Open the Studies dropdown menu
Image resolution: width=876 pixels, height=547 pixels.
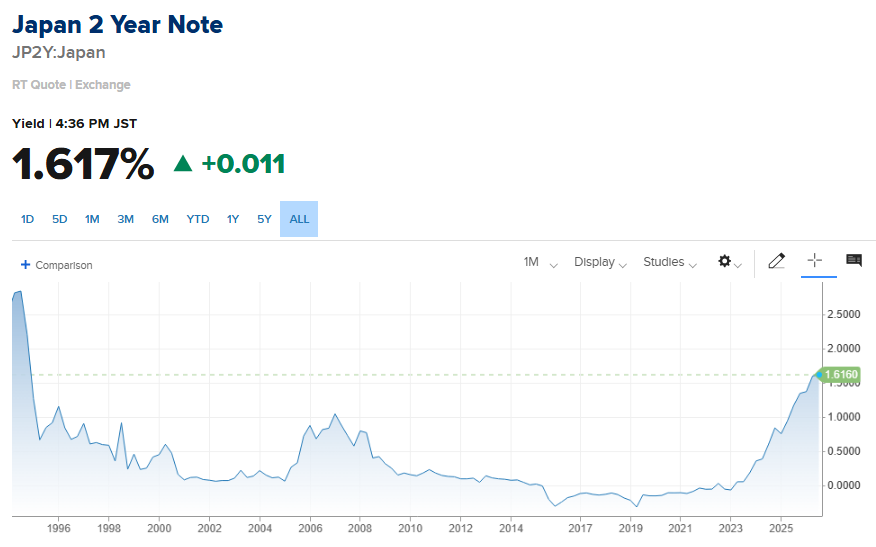(x=670, y=262)
